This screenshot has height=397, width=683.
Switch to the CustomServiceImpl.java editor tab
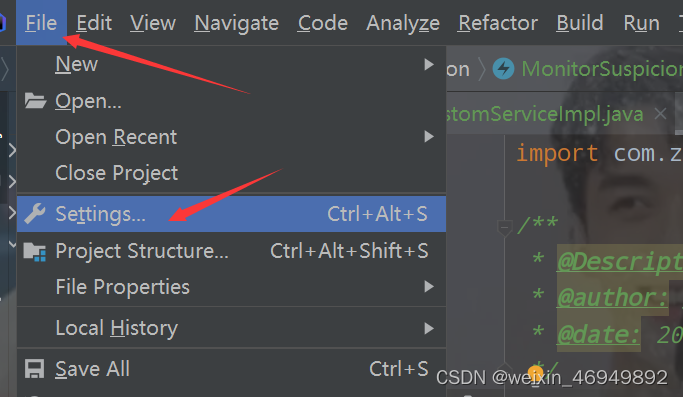click(544, 114)
